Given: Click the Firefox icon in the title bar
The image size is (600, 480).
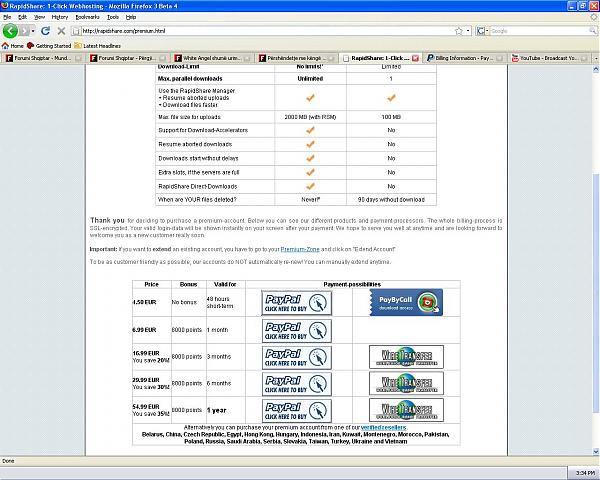Looking at the screenshot, I should click(x=5, y=6).
